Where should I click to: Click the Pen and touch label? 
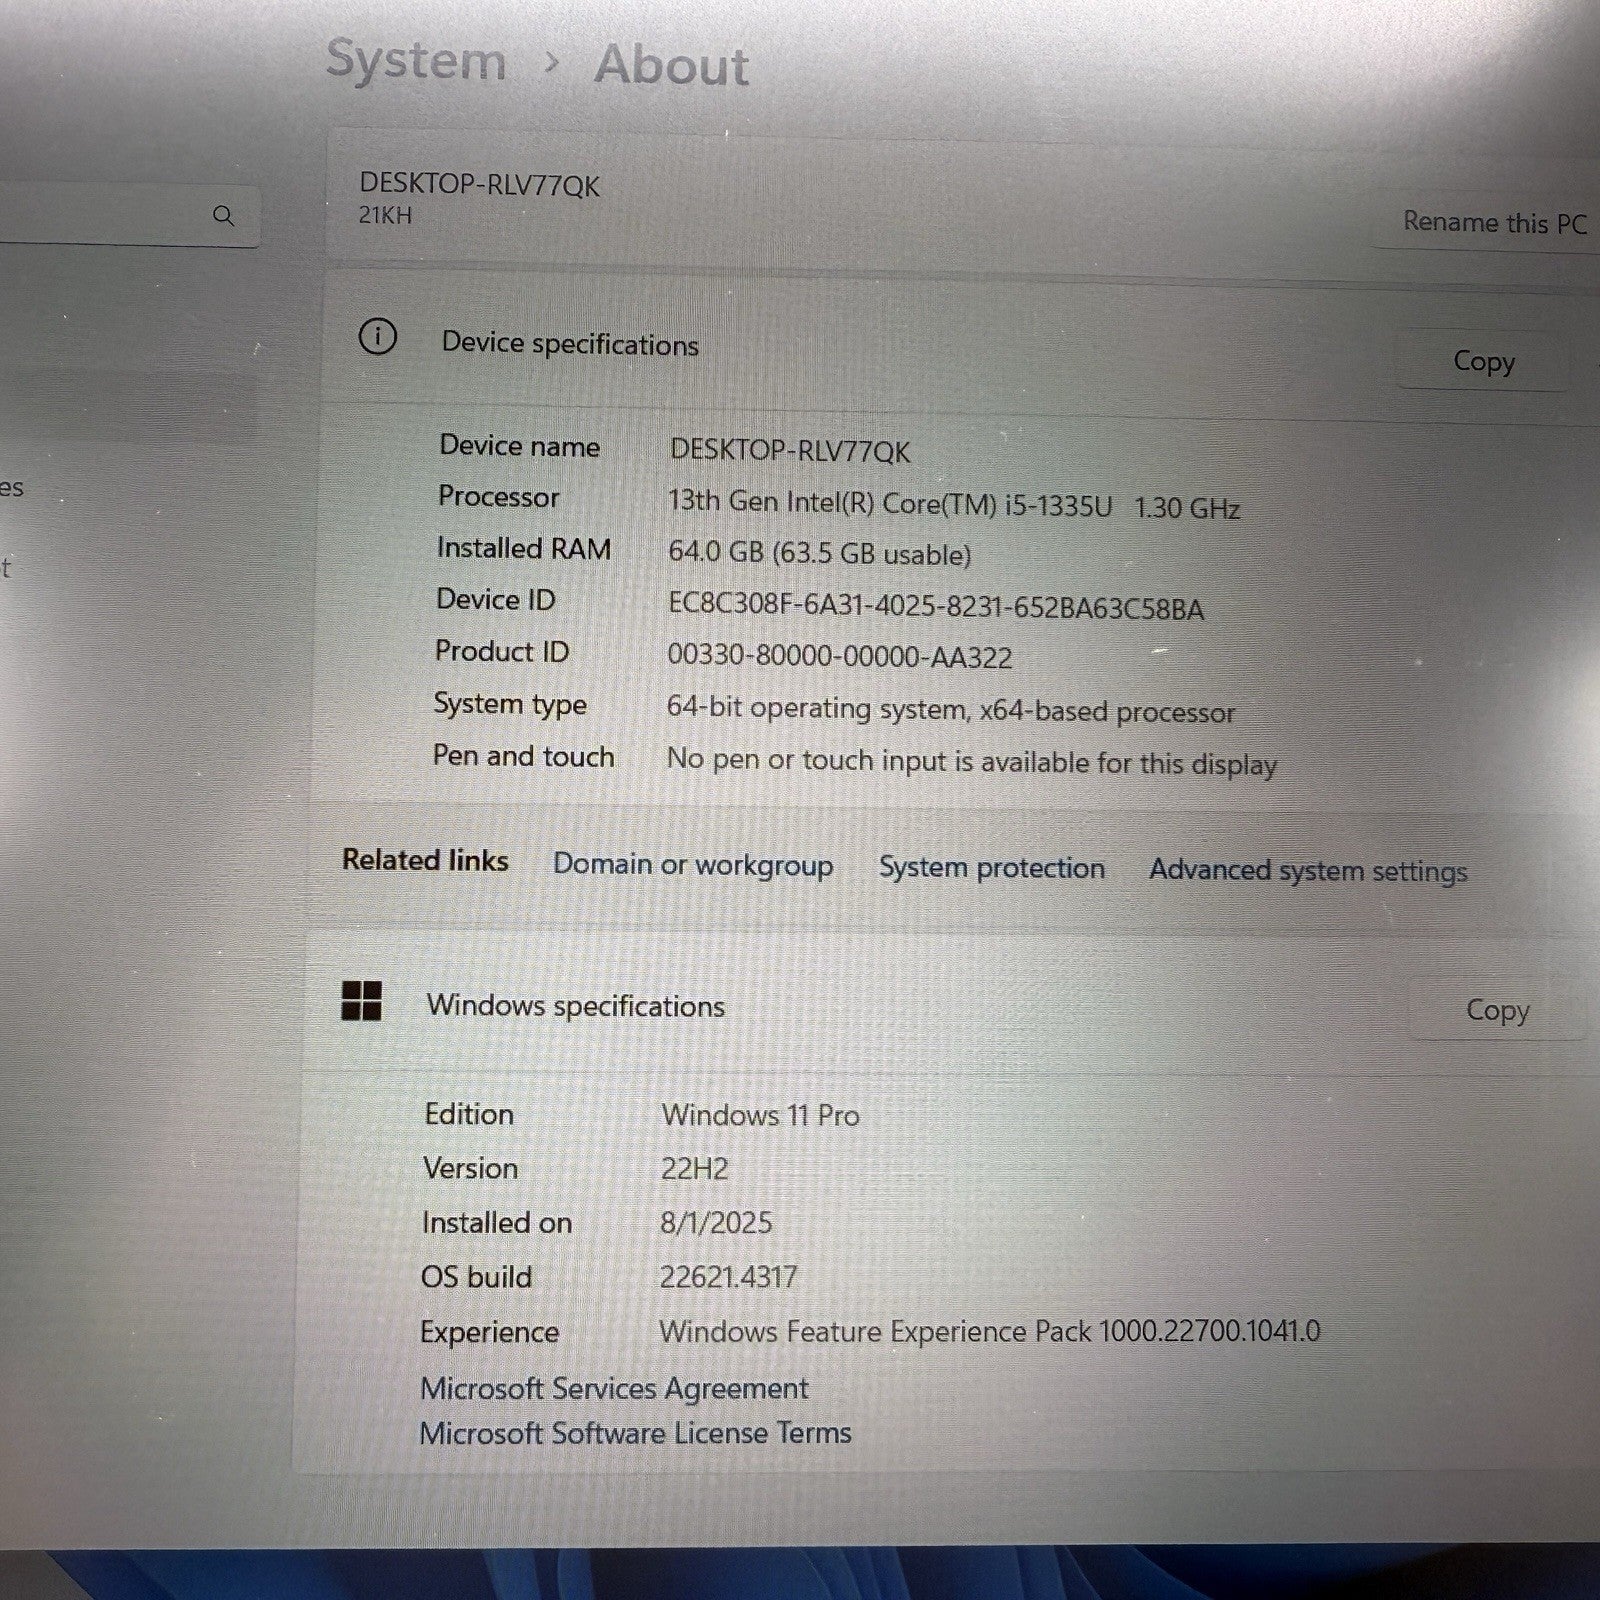coord(523,756)
